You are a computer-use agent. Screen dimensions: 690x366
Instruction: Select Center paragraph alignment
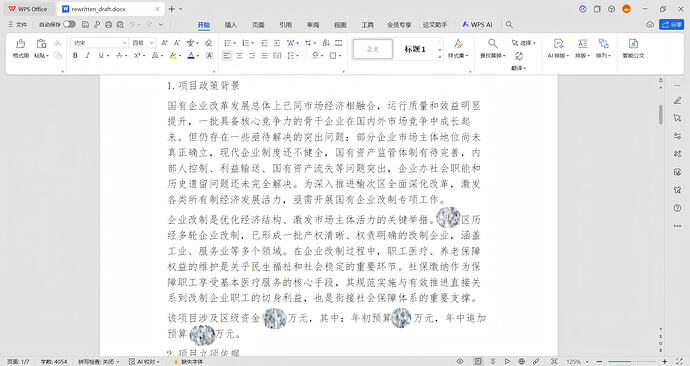[x=239, y=55]
